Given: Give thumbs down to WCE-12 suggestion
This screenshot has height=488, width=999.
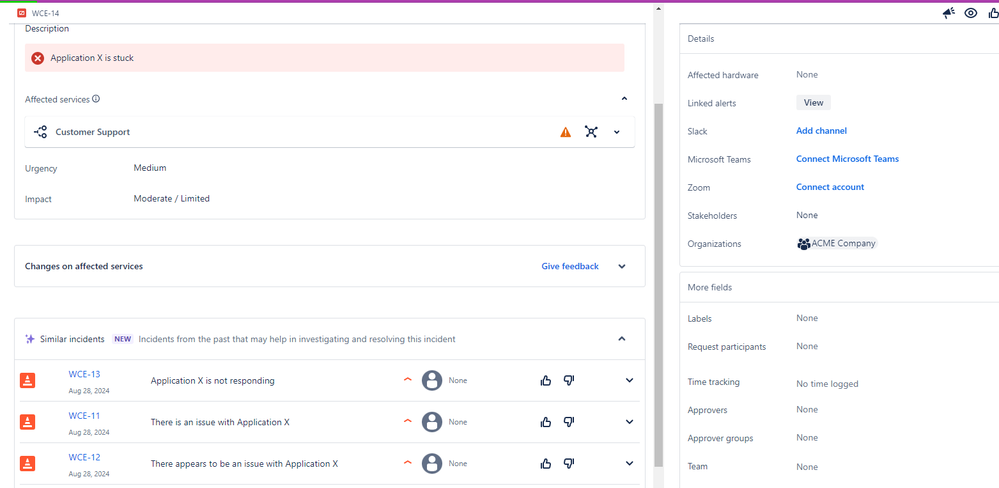Looking at the screenshot, I should pyautogui.click(x=569, y=463).
